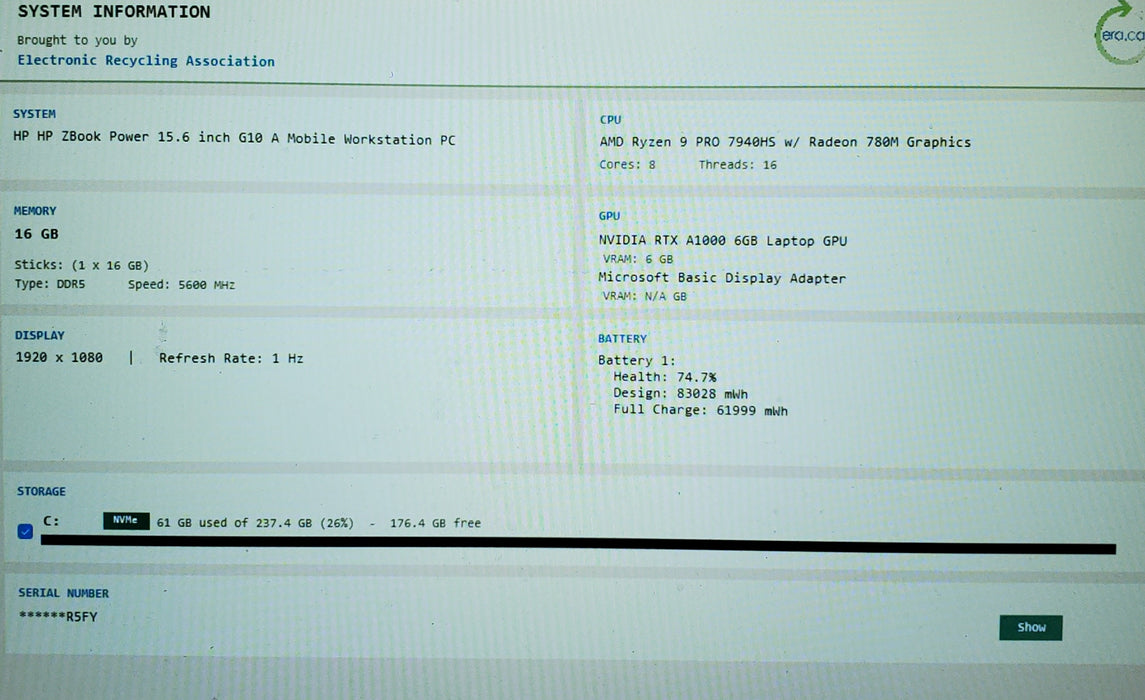Select the AMD Ryzen 9 PRO 7940HS text
Viewport: 1145px width, 700px height.
point(785,142)
